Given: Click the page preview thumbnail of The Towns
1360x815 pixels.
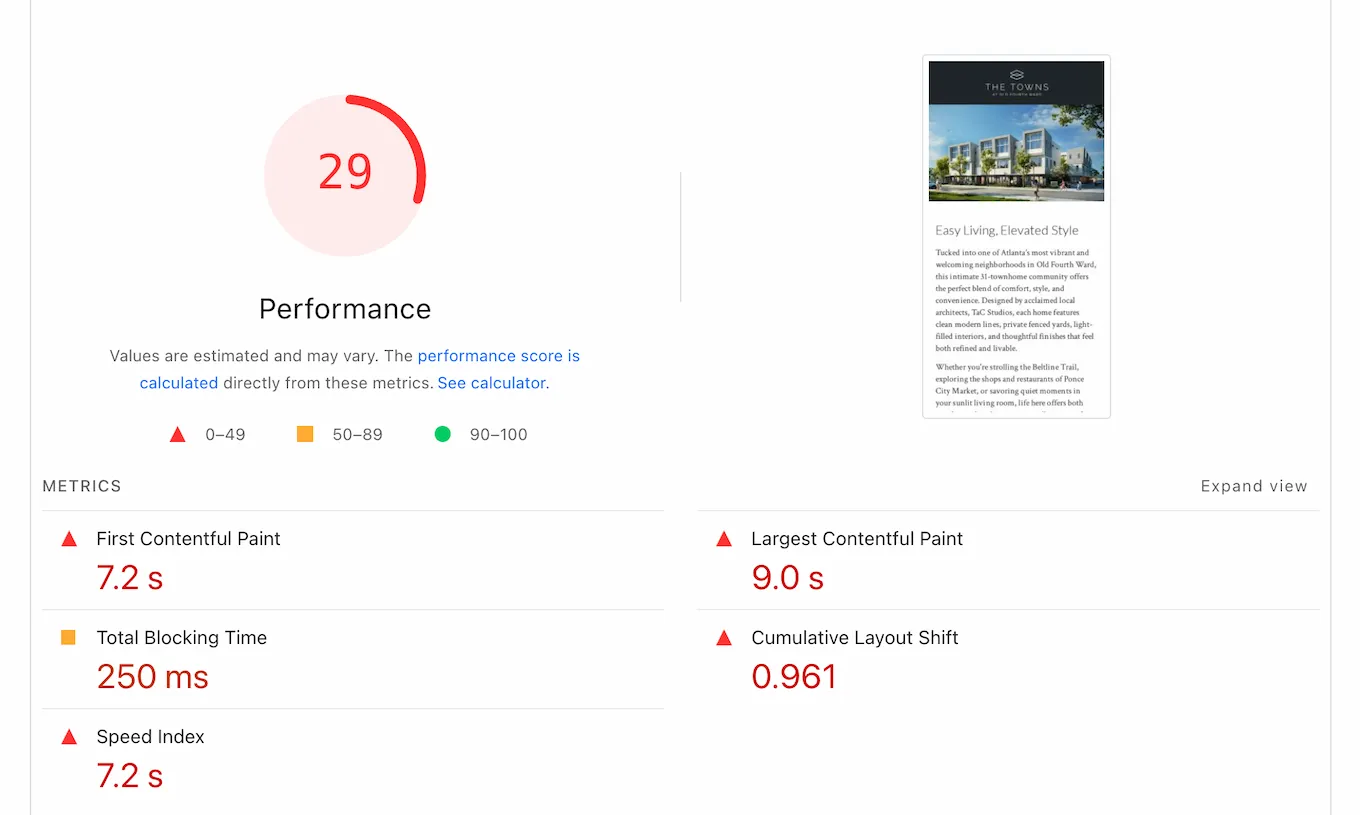Looking at the screenshot, I should (x=1016, y=236).
